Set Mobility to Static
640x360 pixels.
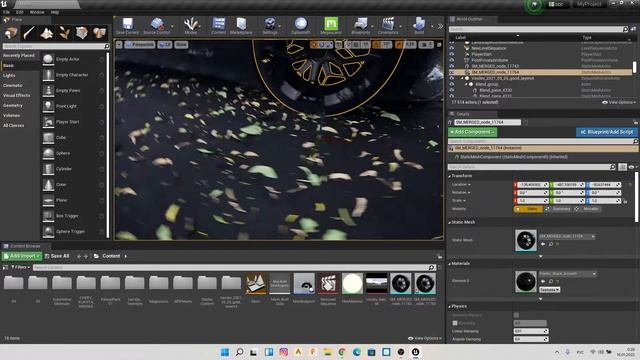pyautogui.click(x=528, y=209)
